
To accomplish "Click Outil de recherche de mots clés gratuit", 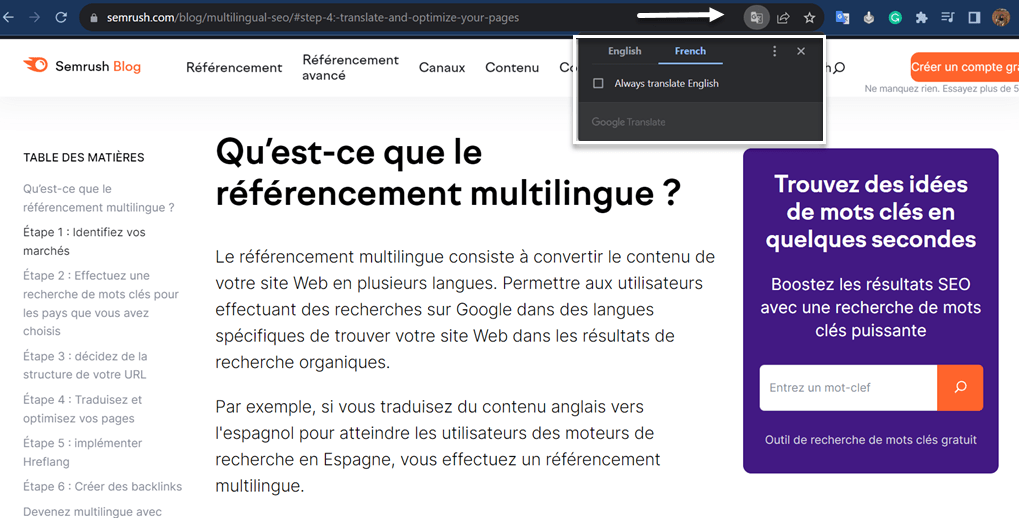I will pyautogui.click(x=871, y=440).
